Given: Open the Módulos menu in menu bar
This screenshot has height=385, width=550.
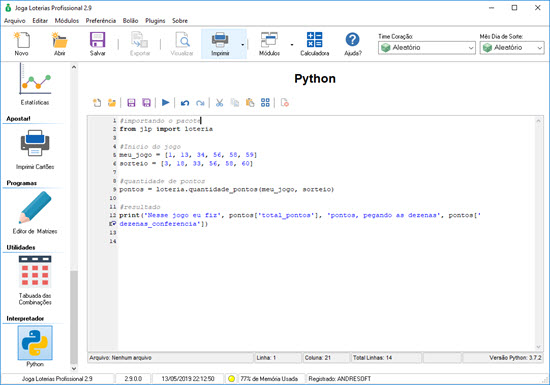Looking at the screenshot, I should (67, 21).
